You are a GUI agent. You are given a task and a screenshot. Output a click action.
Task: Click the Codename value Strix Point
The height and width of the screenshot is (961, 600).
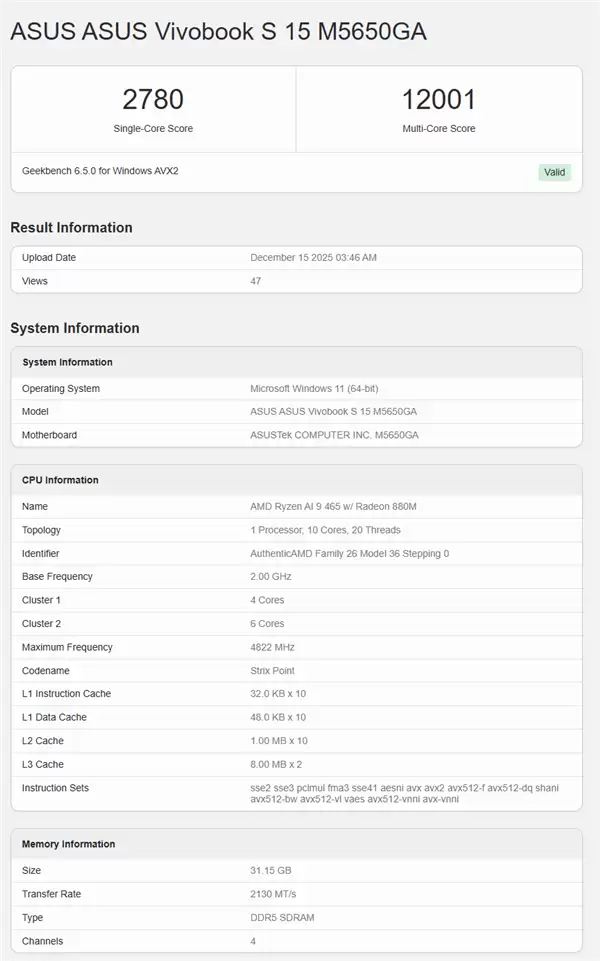click(273, 671)
